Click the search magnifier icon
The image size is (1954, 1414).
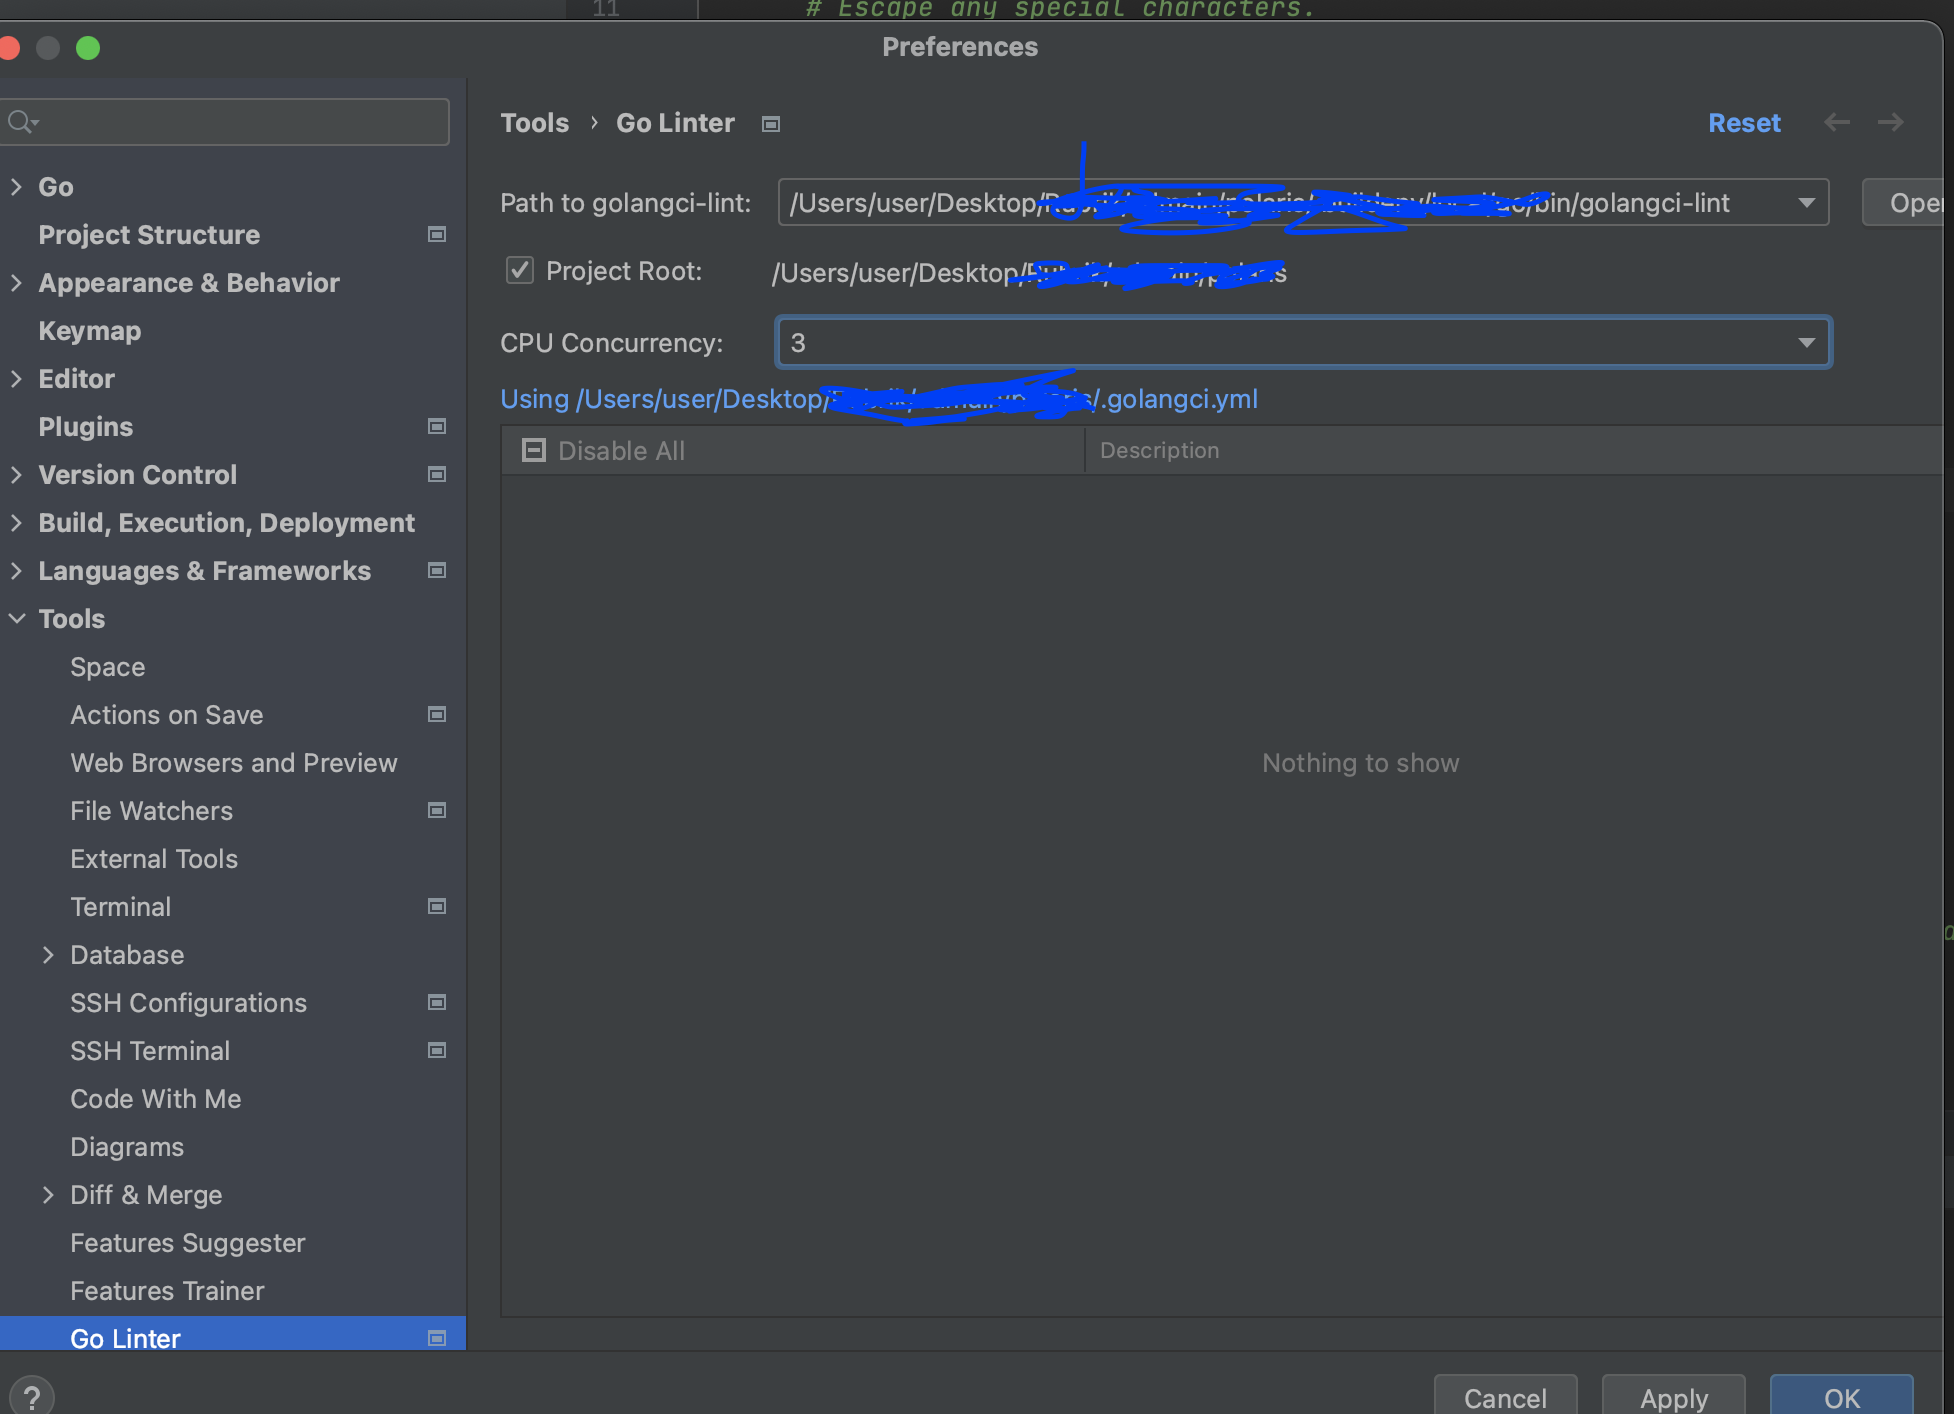click(20, 122)
